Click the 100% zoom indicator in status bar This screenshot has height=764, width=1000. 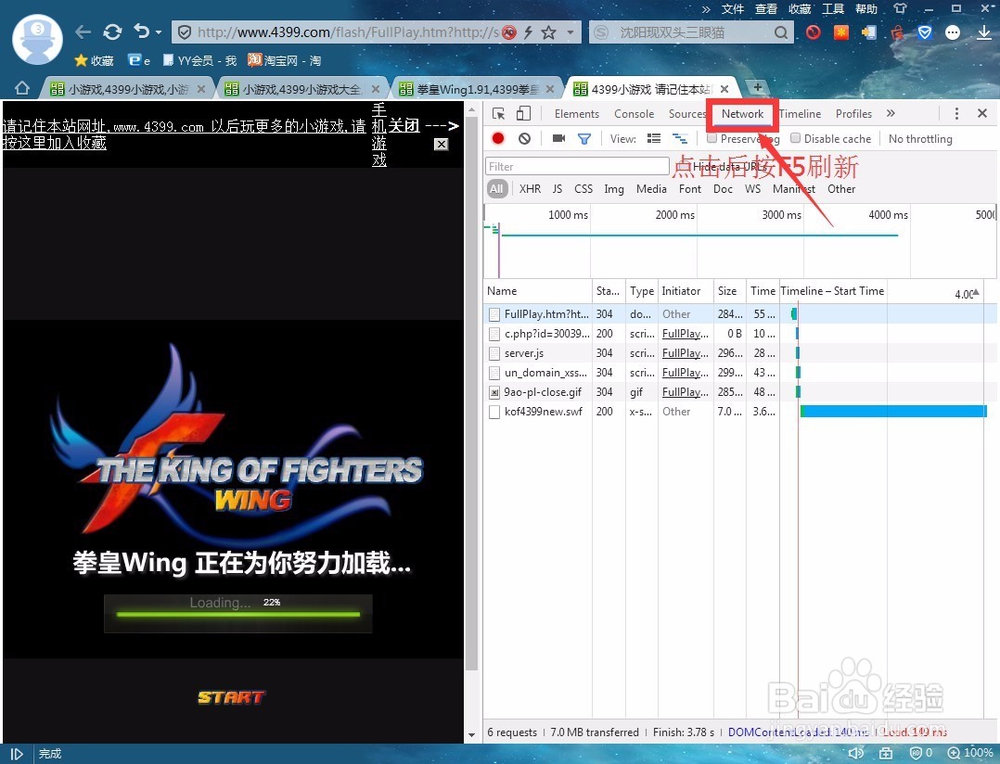(971, 753)
